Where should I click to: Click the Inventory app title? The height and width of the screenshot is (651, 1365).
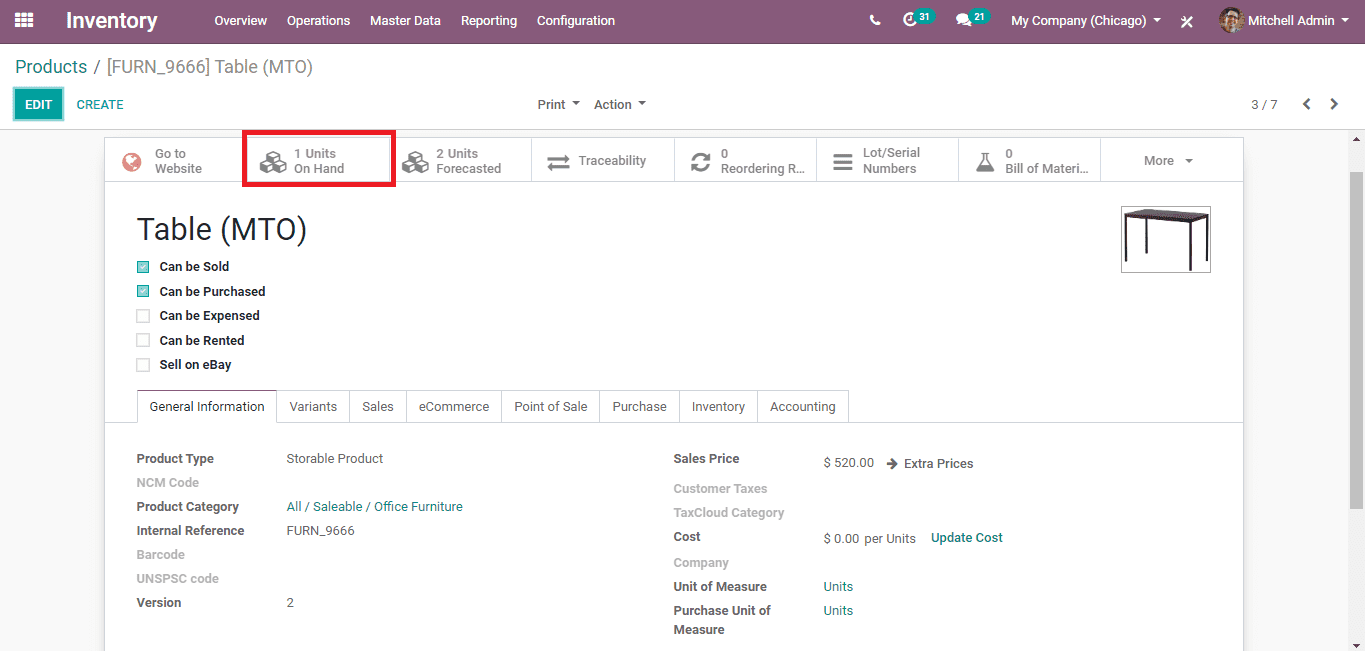tap(112, 20)
